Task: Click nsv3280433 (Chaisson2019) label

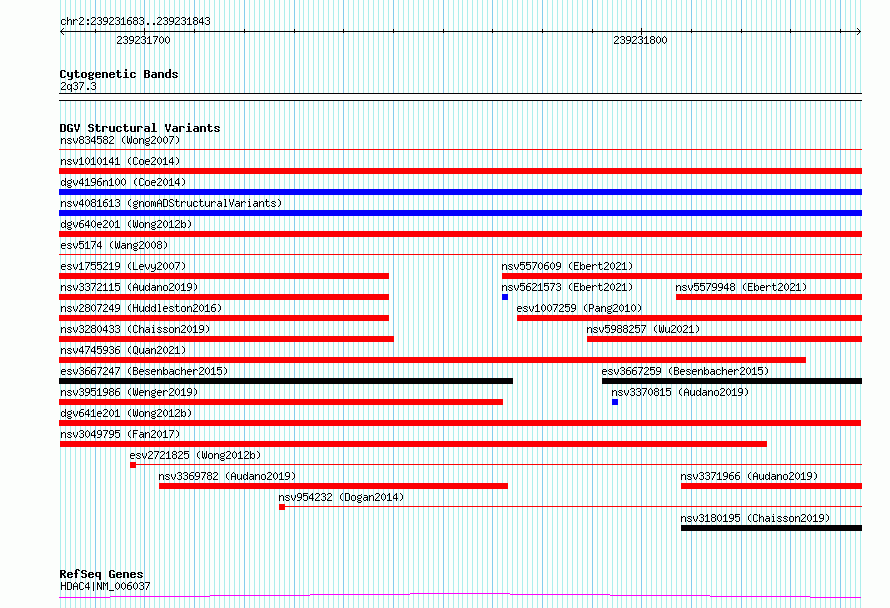Action: tap(135, 329)
